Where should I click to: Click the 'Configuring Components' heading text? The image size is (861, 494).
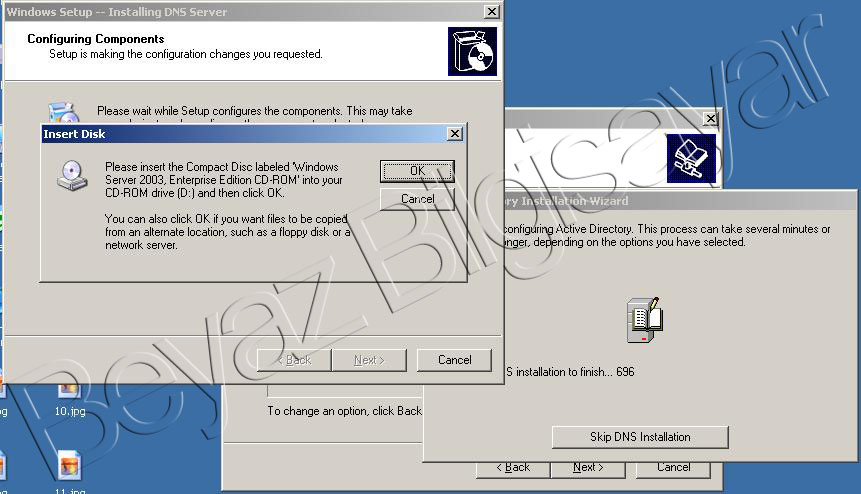click(x=96, y=39)
